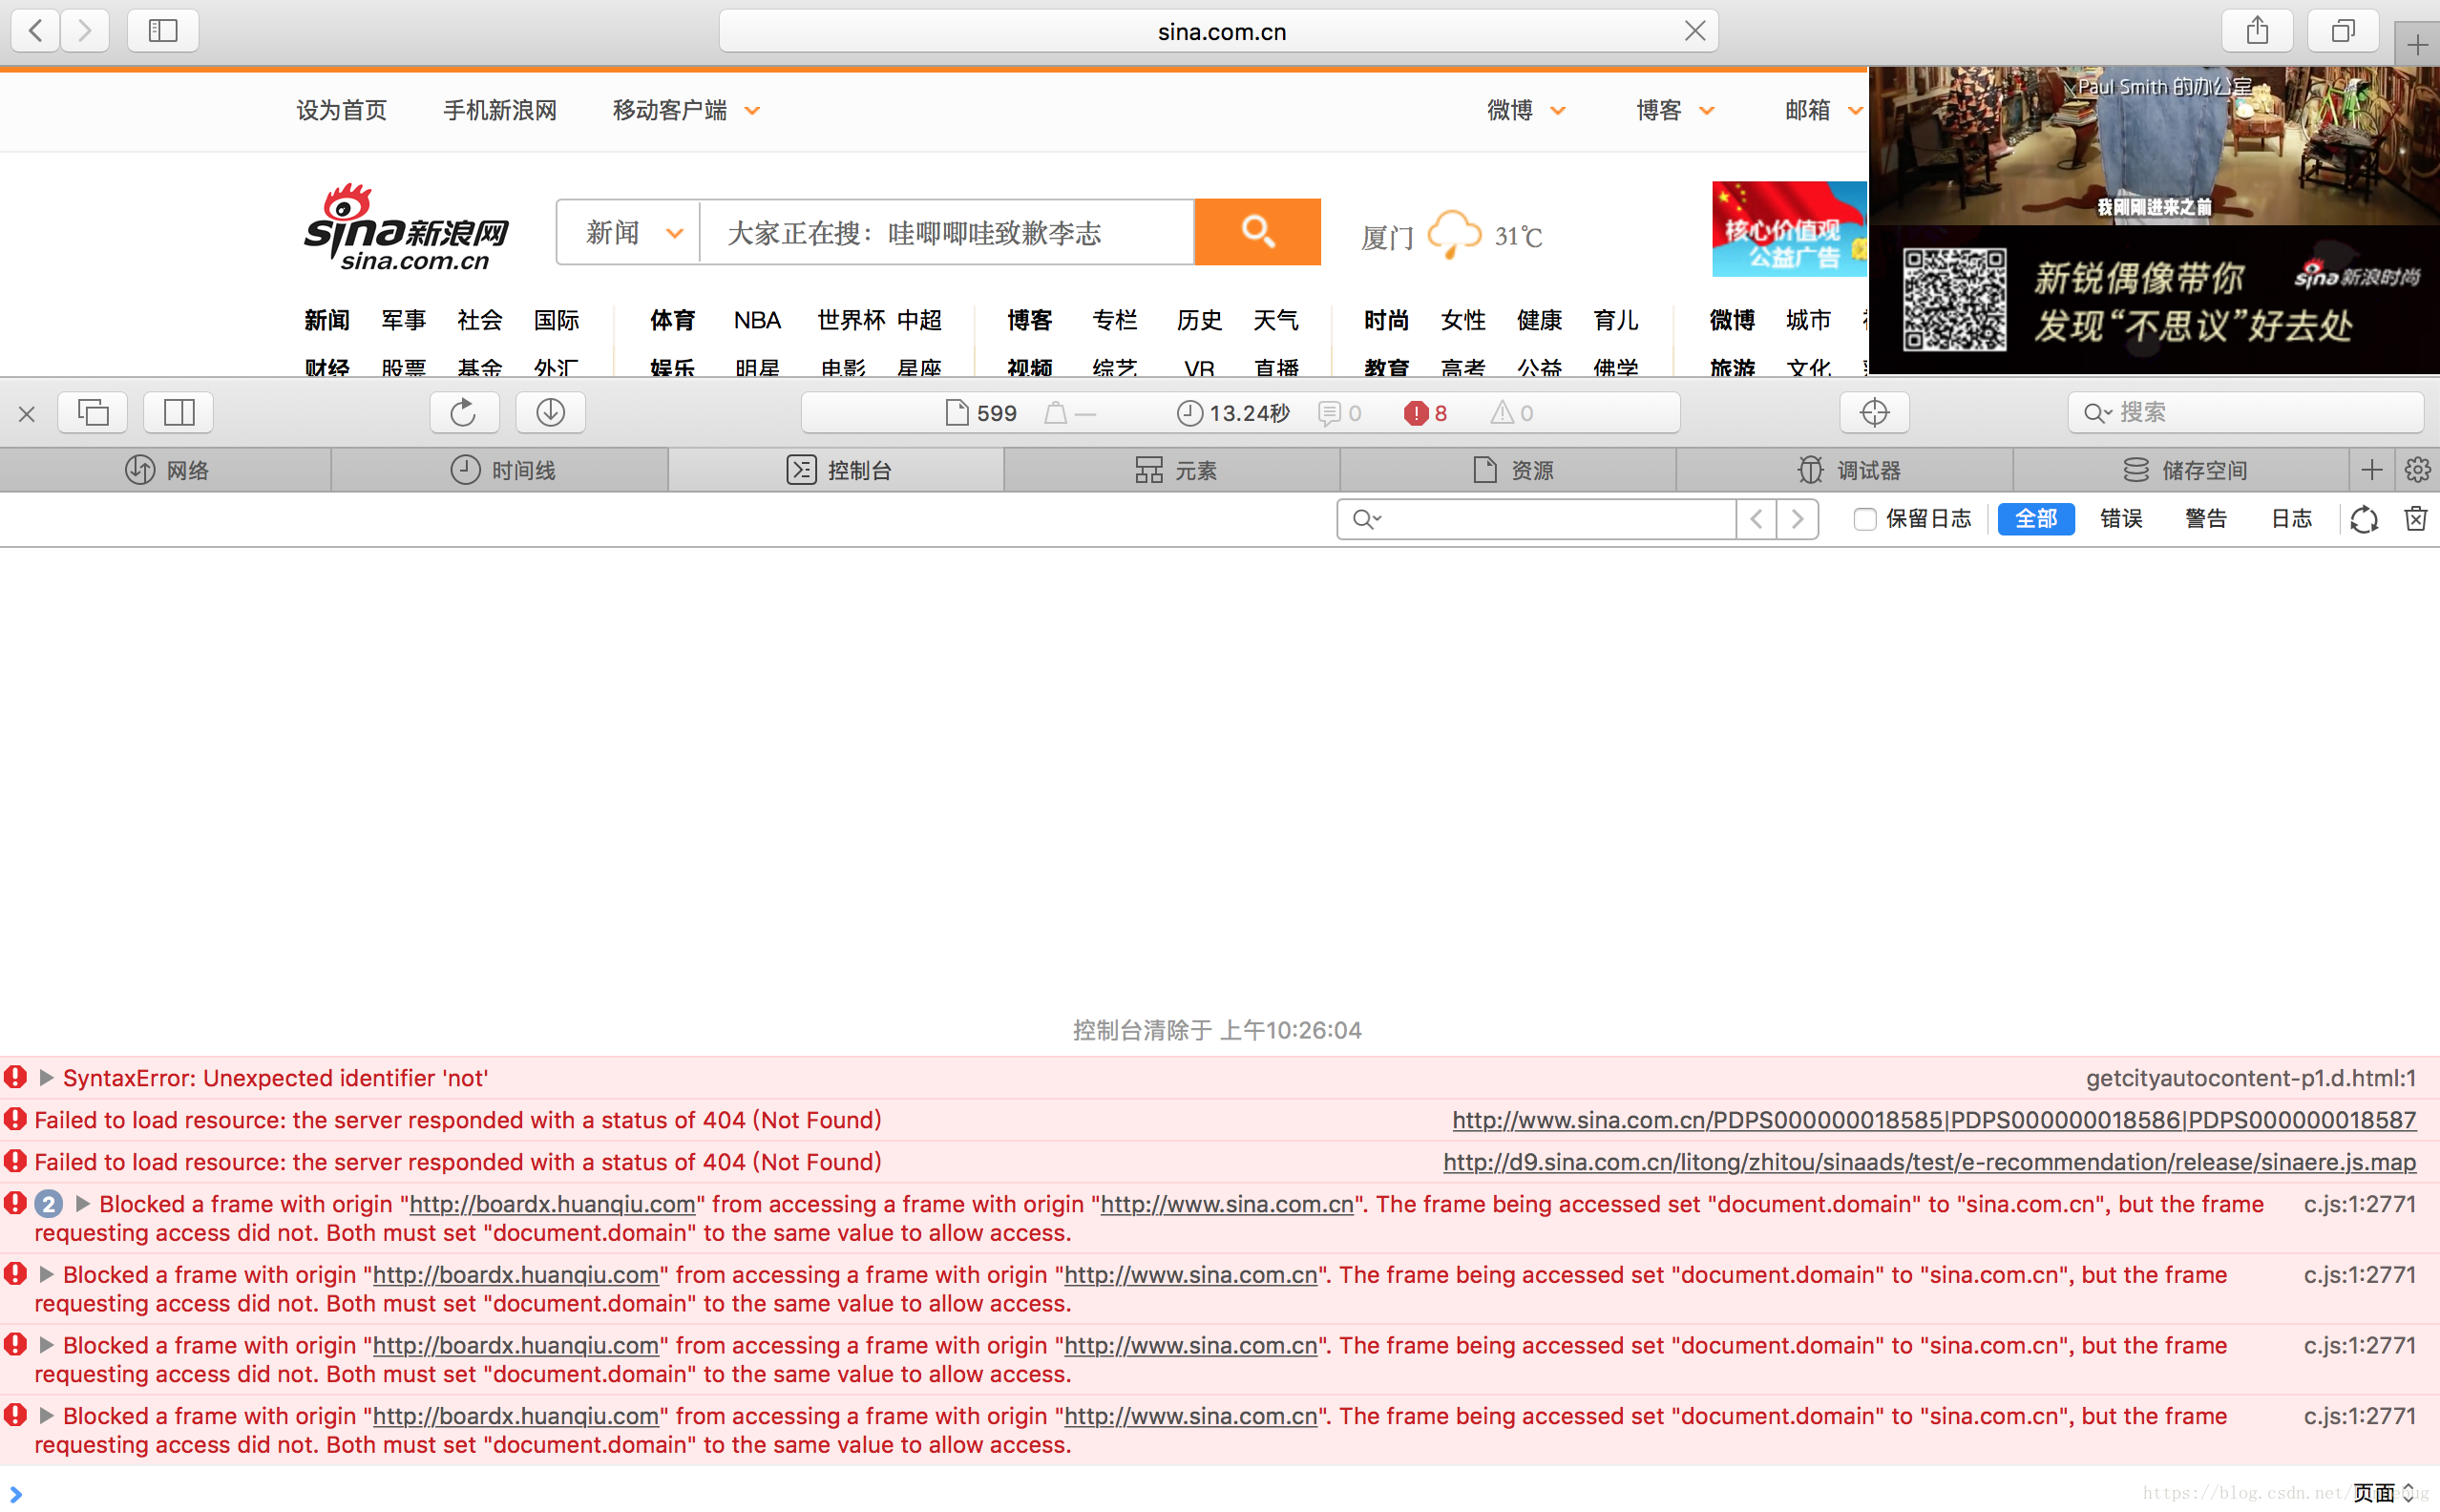Screen dimensions: 2440x1512
Task: Clear console with trash icon
Action: pos(2415,519)
